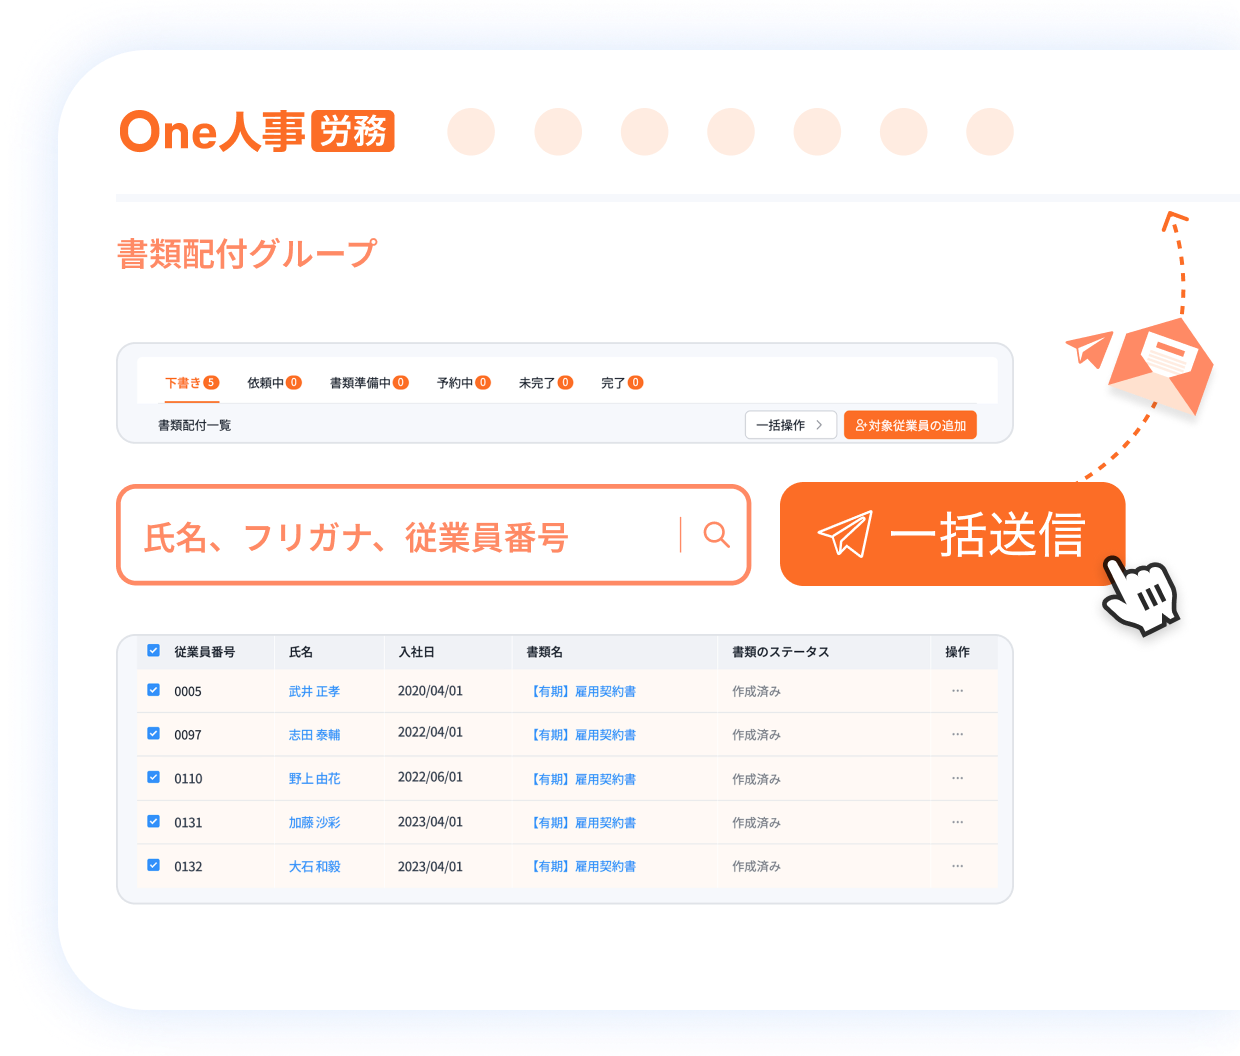
Task: Open the employee link 志田 泰輔
Action: pos(314,735)
